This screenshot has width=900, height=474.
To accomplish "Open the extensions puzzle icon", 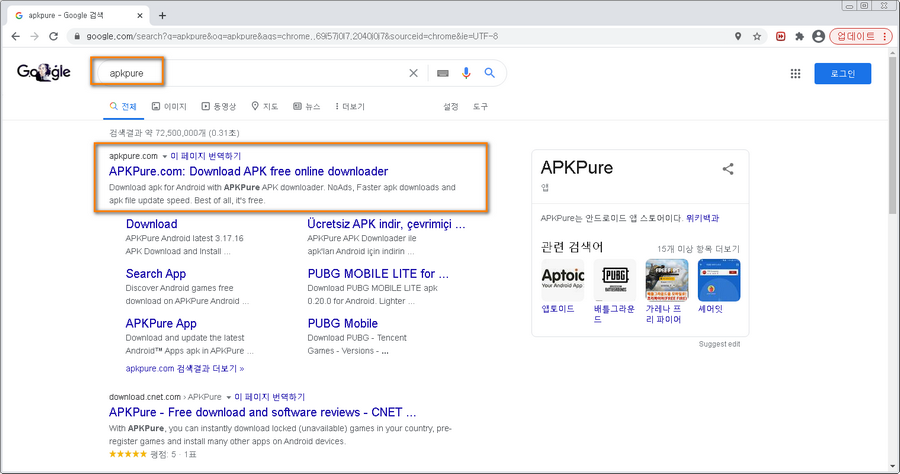I will 799,36.
